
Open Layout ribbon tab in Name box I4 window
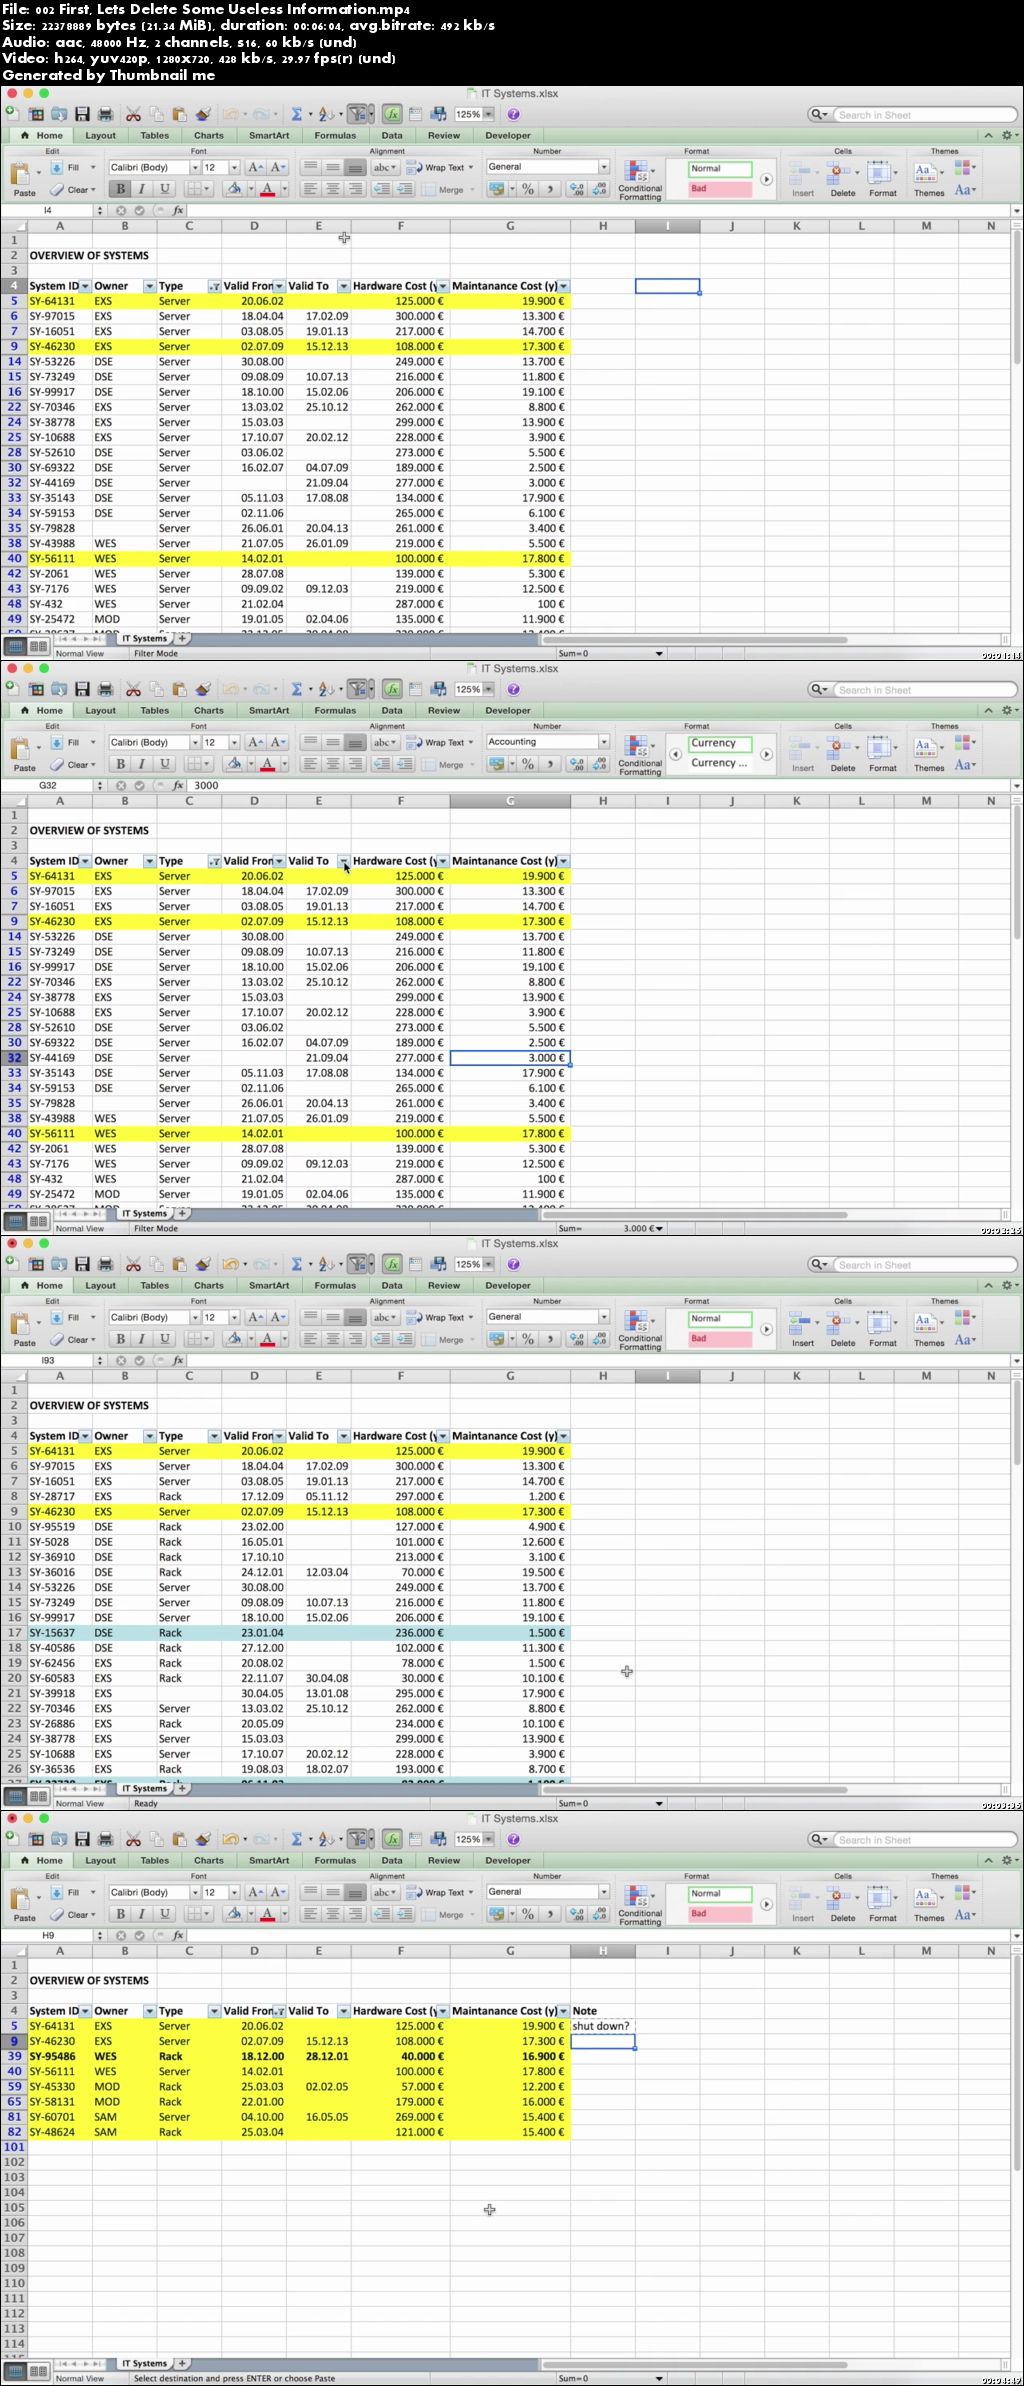pos(100,135)
